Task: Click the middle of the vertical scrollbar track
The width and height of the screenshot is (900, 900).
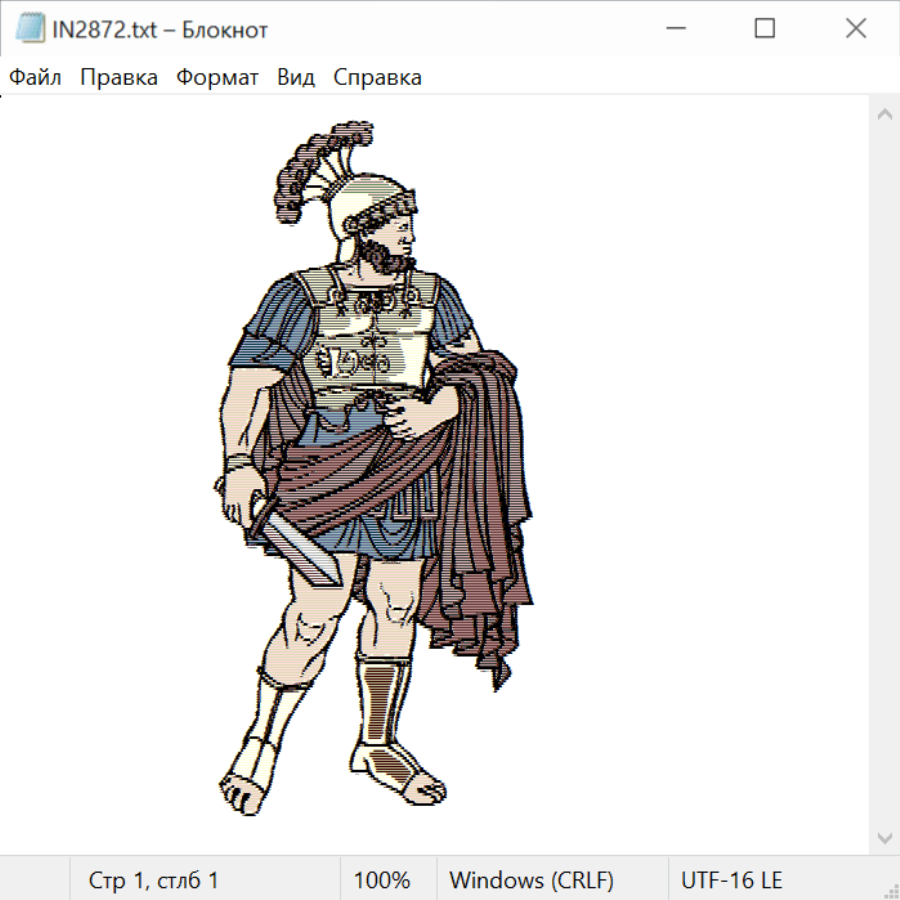Action: (884, 475)
